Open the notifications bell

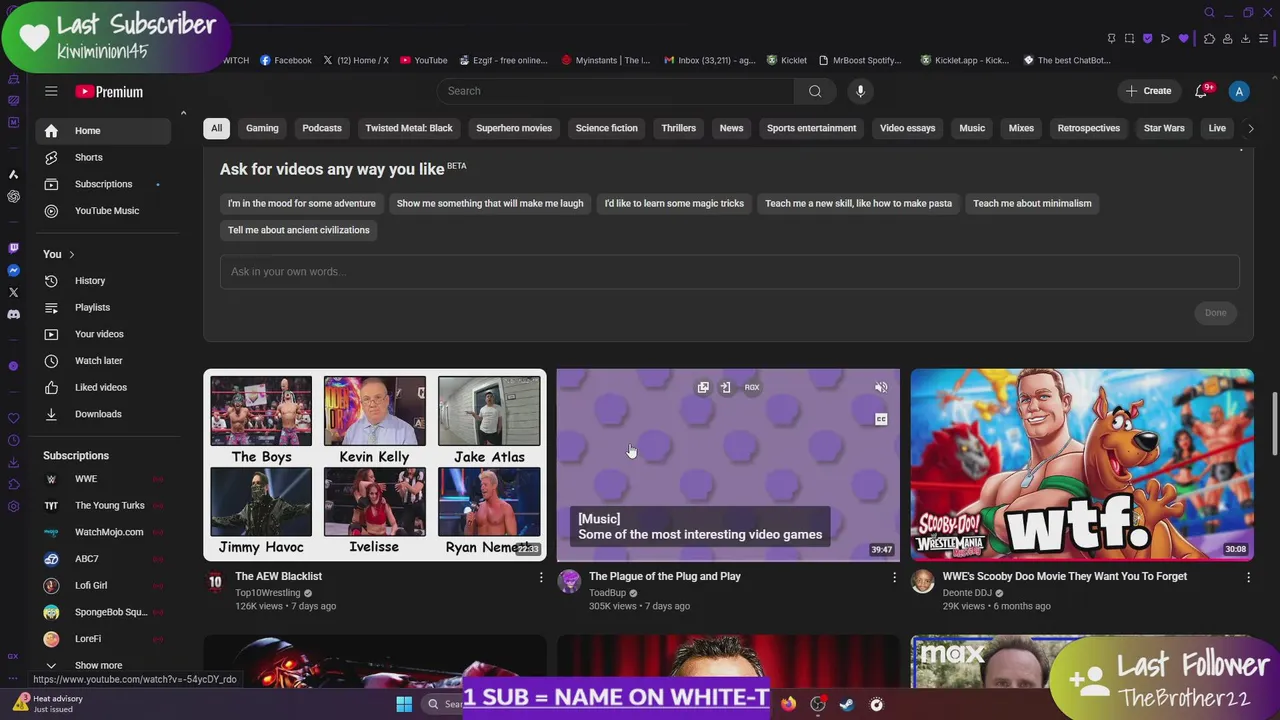1201,91
